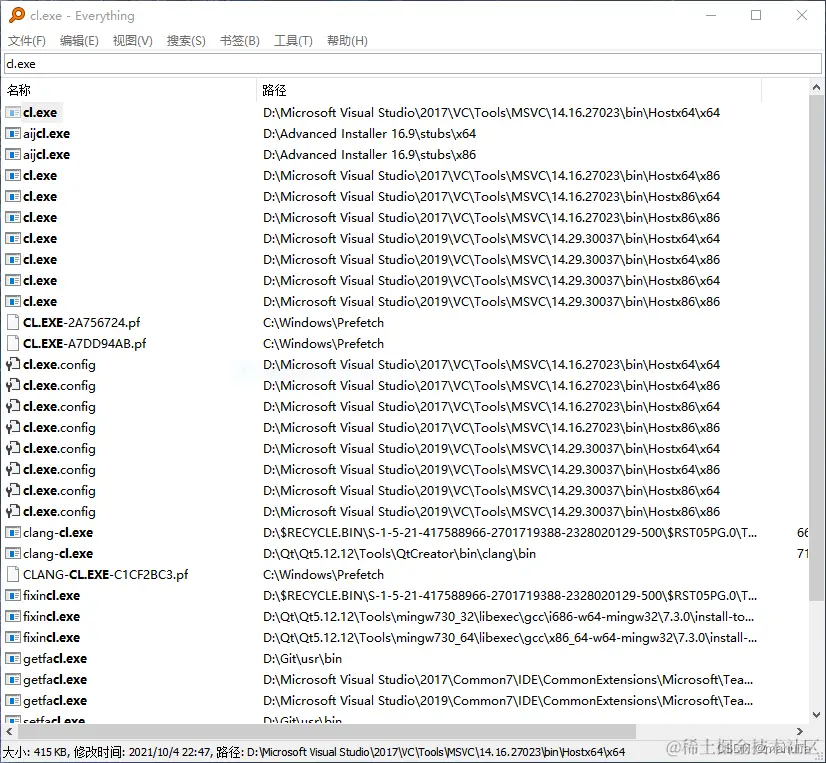The image size is (826, 763).
Task: Click path of cl.exe in 2019 Hostx64\x64
Action: (491, 239)
